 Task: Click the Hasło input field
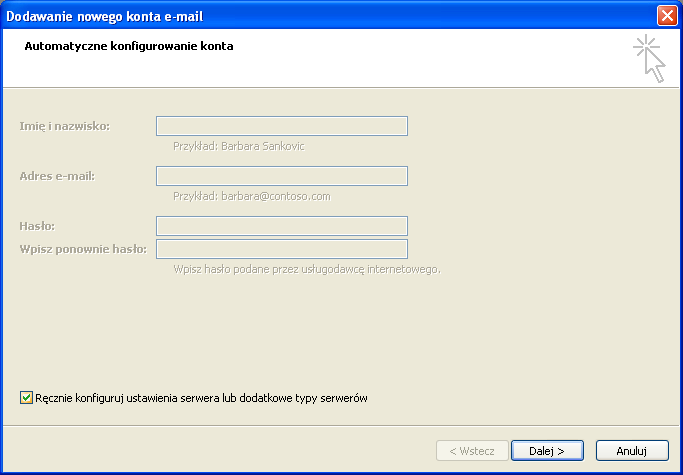(x=282, y=226)
